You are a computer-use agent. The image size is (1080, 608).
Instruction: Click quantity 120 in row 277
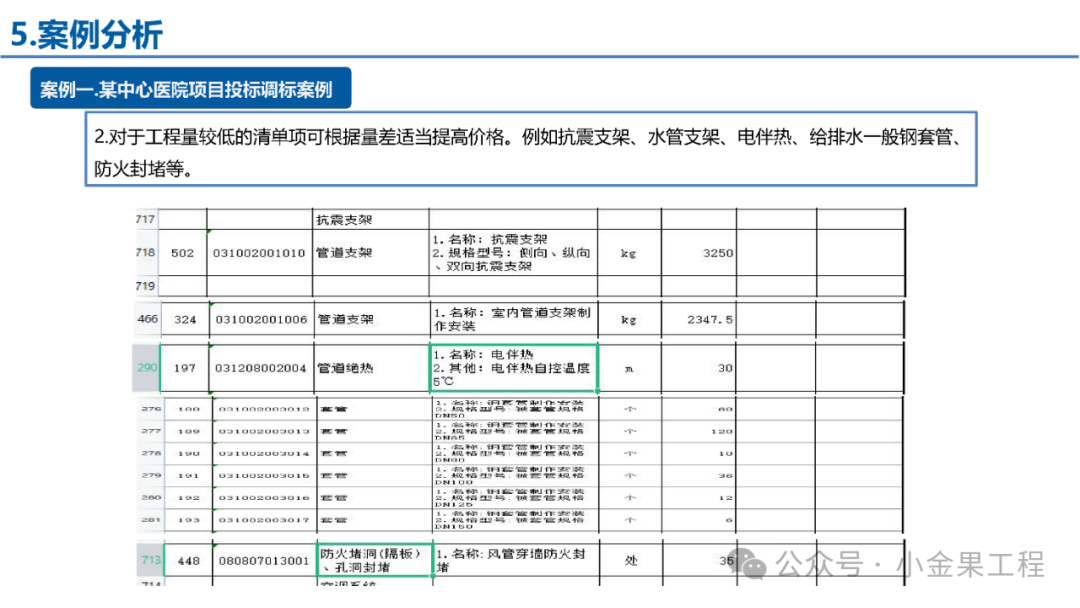click(698, 431)
